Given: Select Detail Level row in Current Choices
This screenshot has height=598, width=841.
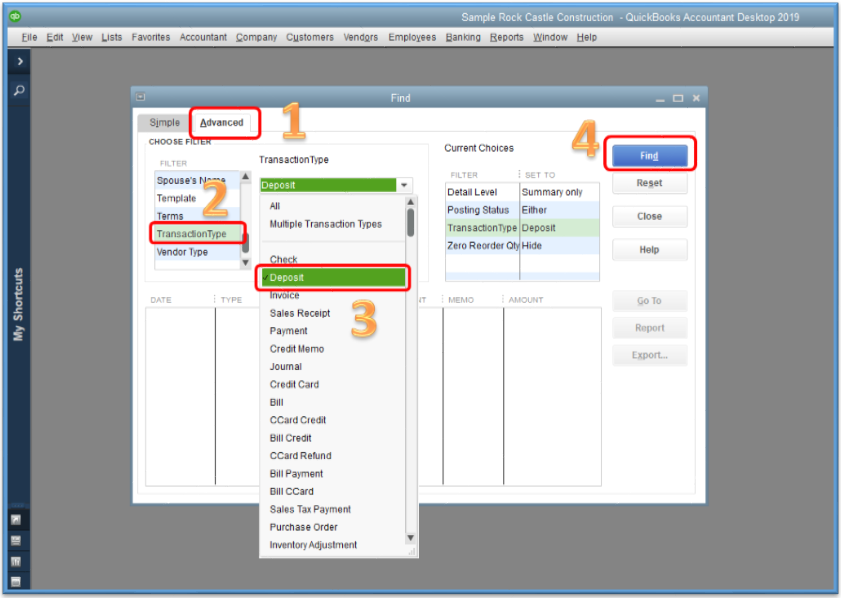Looking at the screenshot, I should tap(522, 192).
